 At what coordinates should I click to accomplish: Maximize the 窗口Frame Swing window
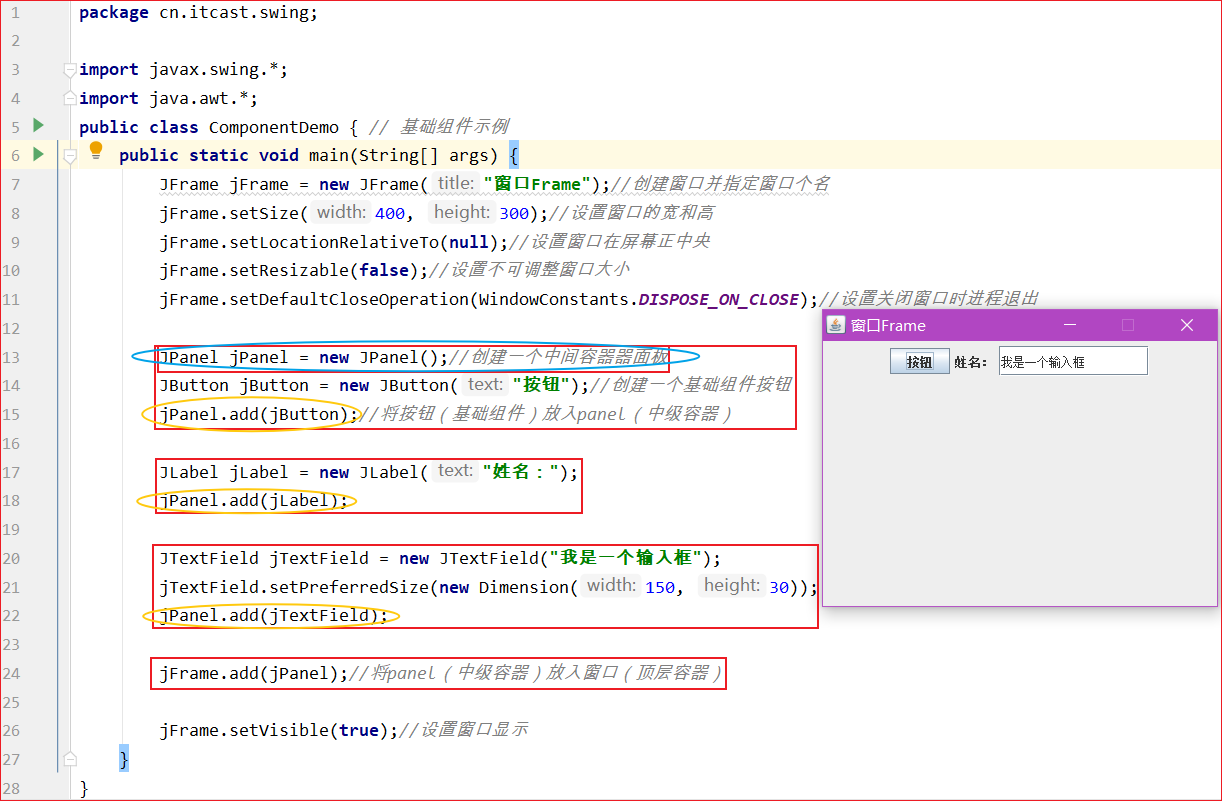pyautogui.click(x=1128, y=325)
